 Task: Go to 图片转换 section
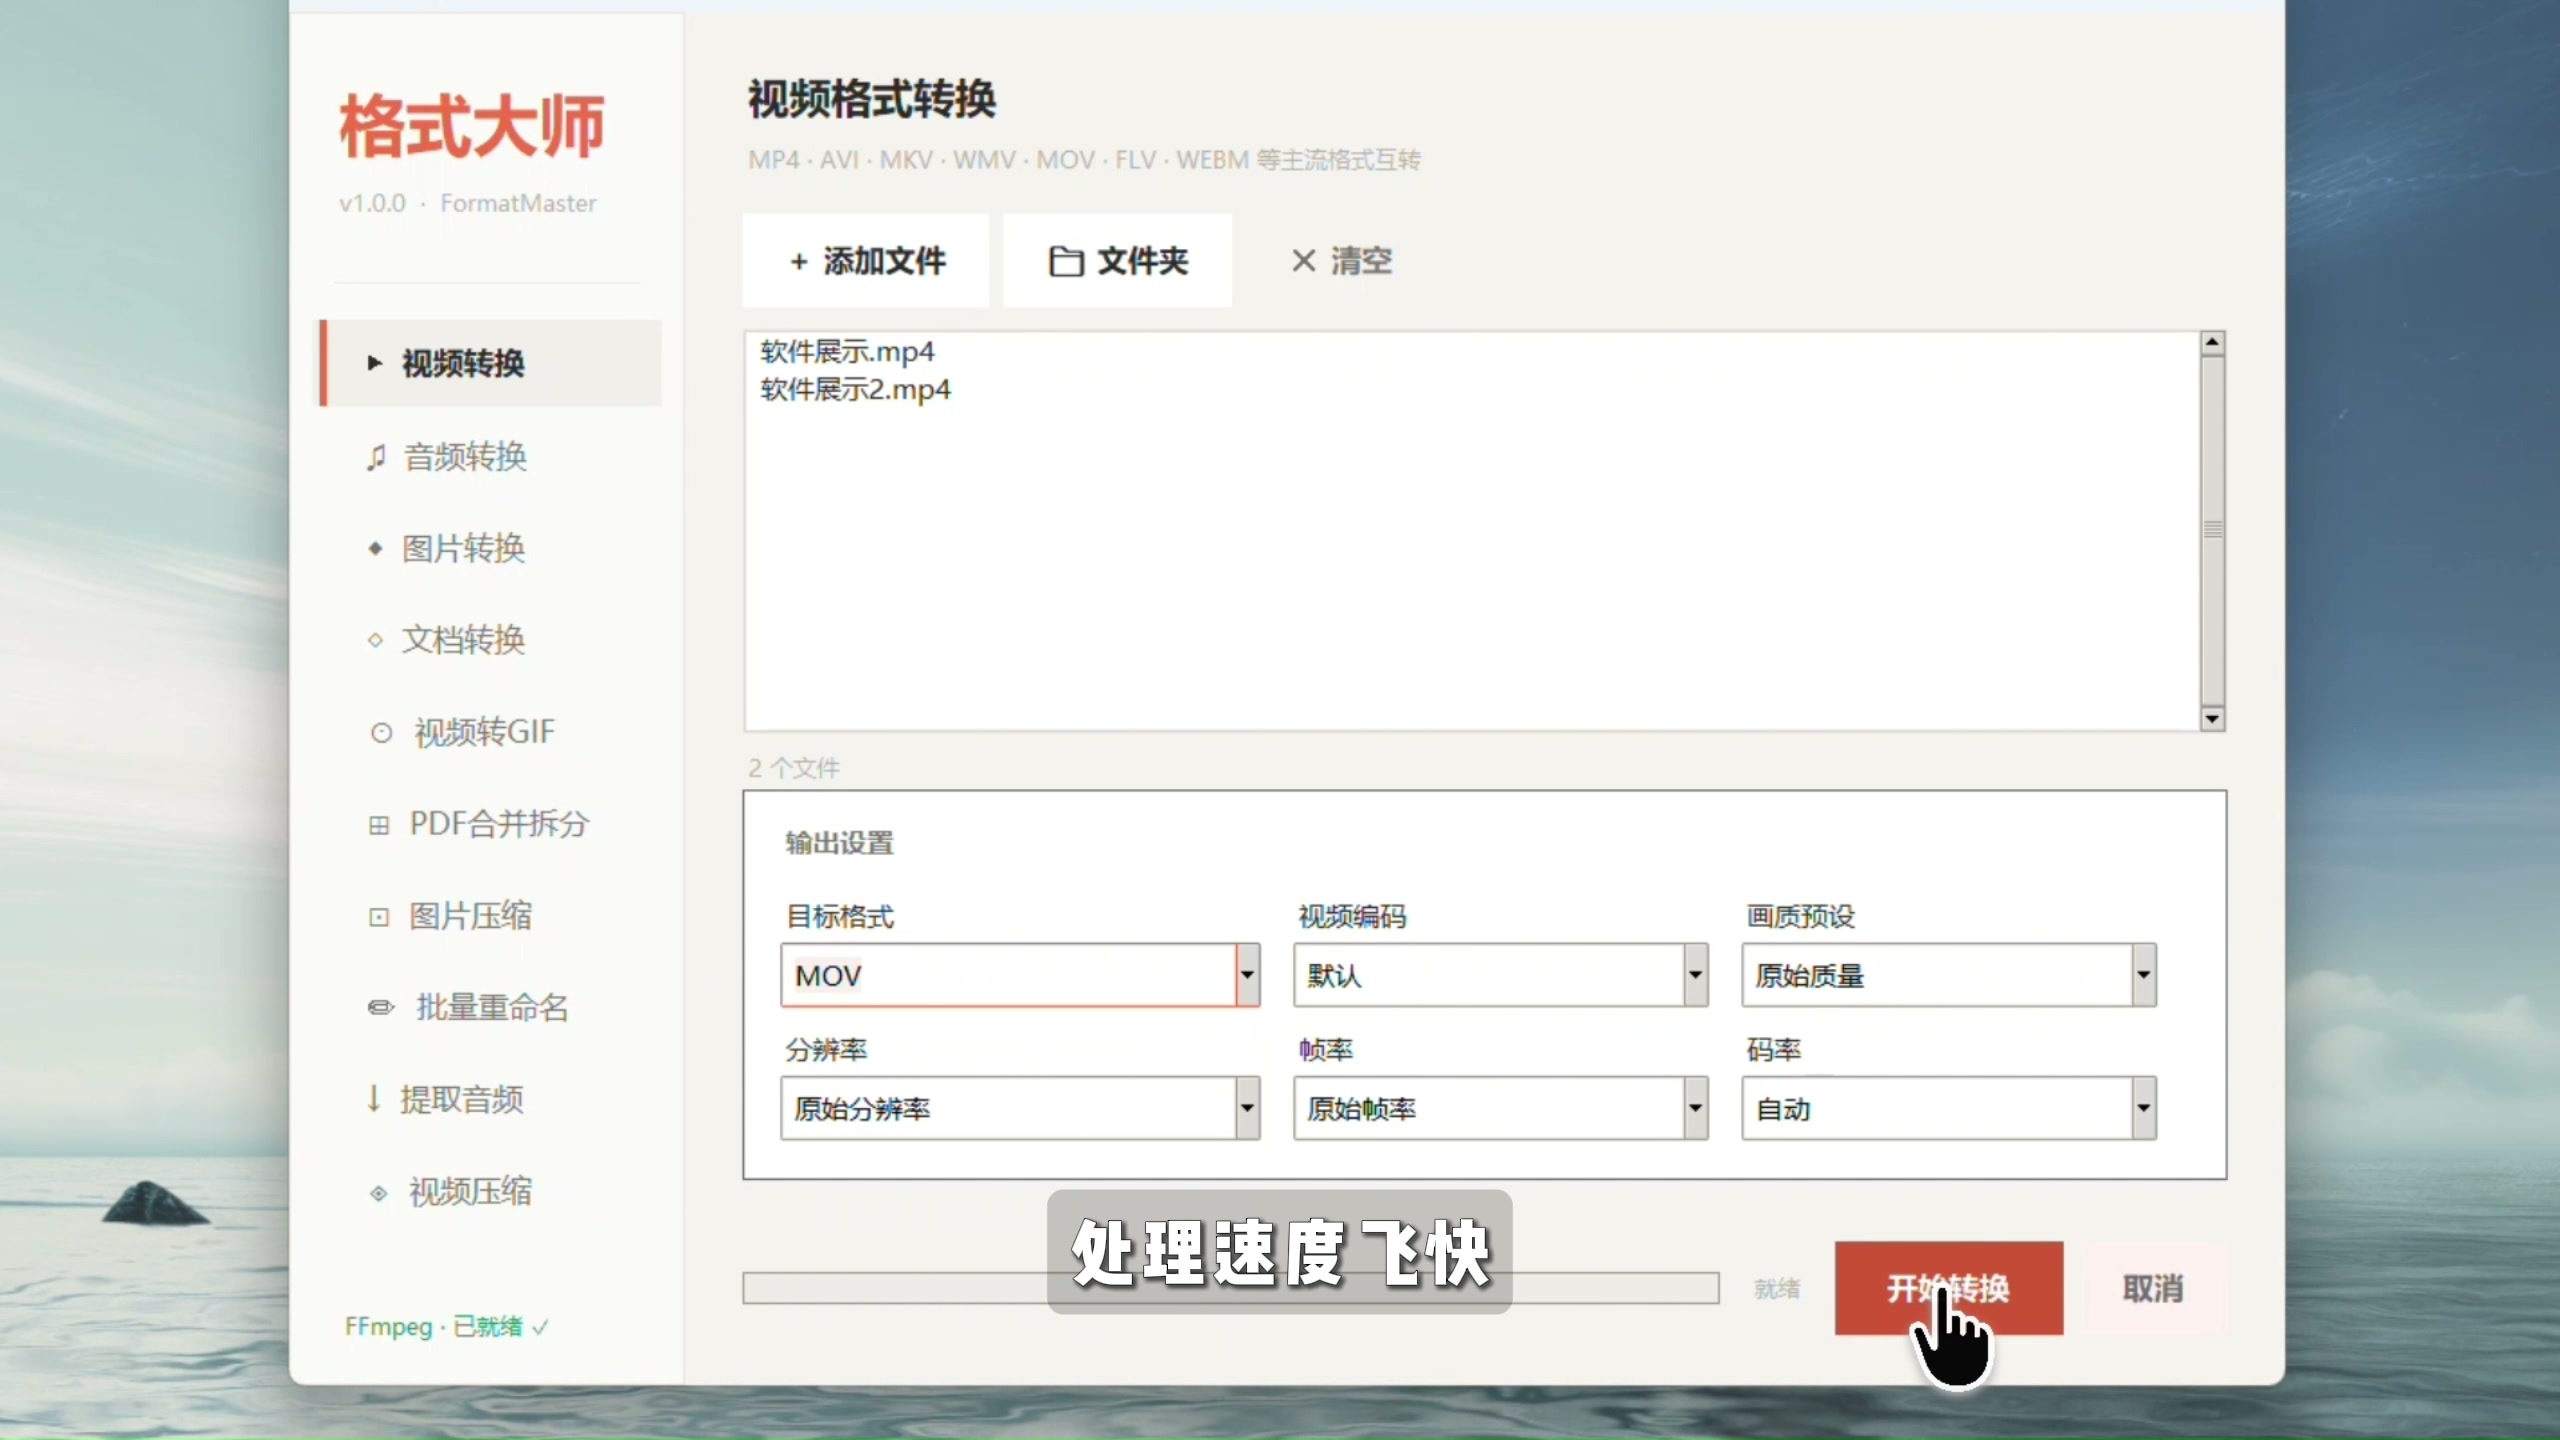coord(490,548)
